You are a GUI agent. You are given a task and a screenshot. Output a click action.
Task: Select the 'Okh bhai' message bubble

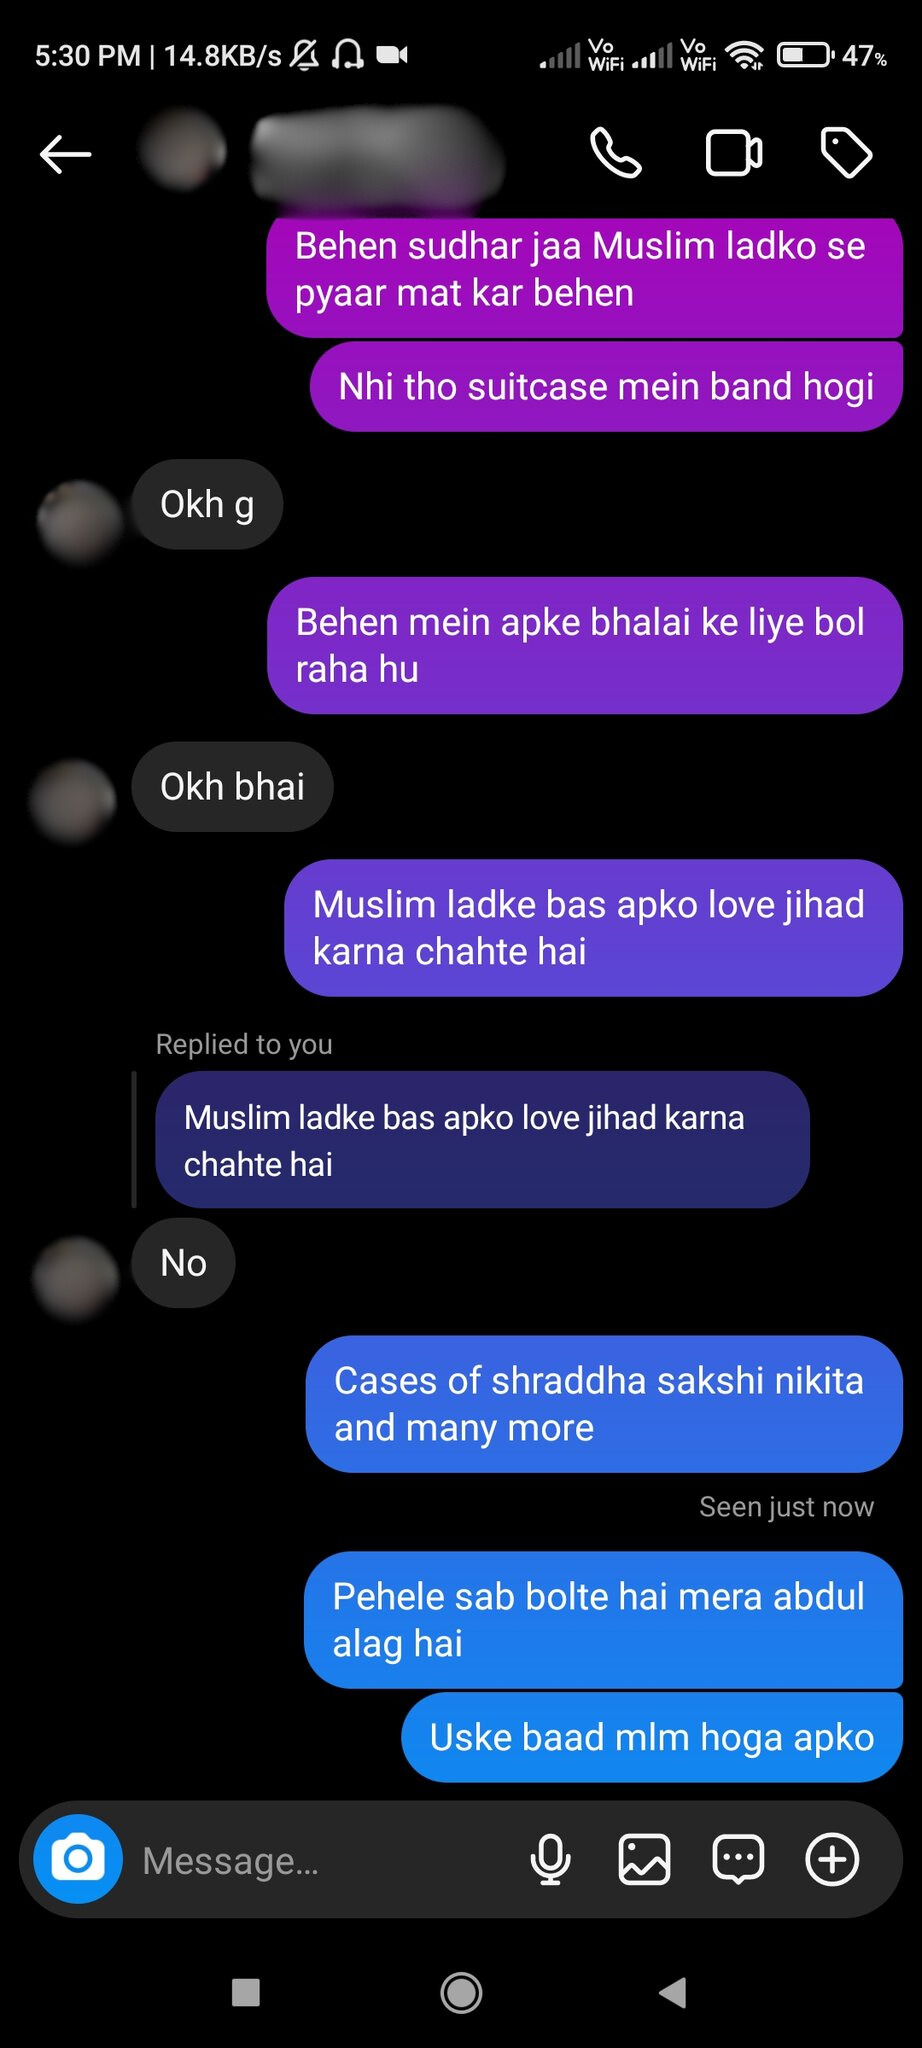232,787
